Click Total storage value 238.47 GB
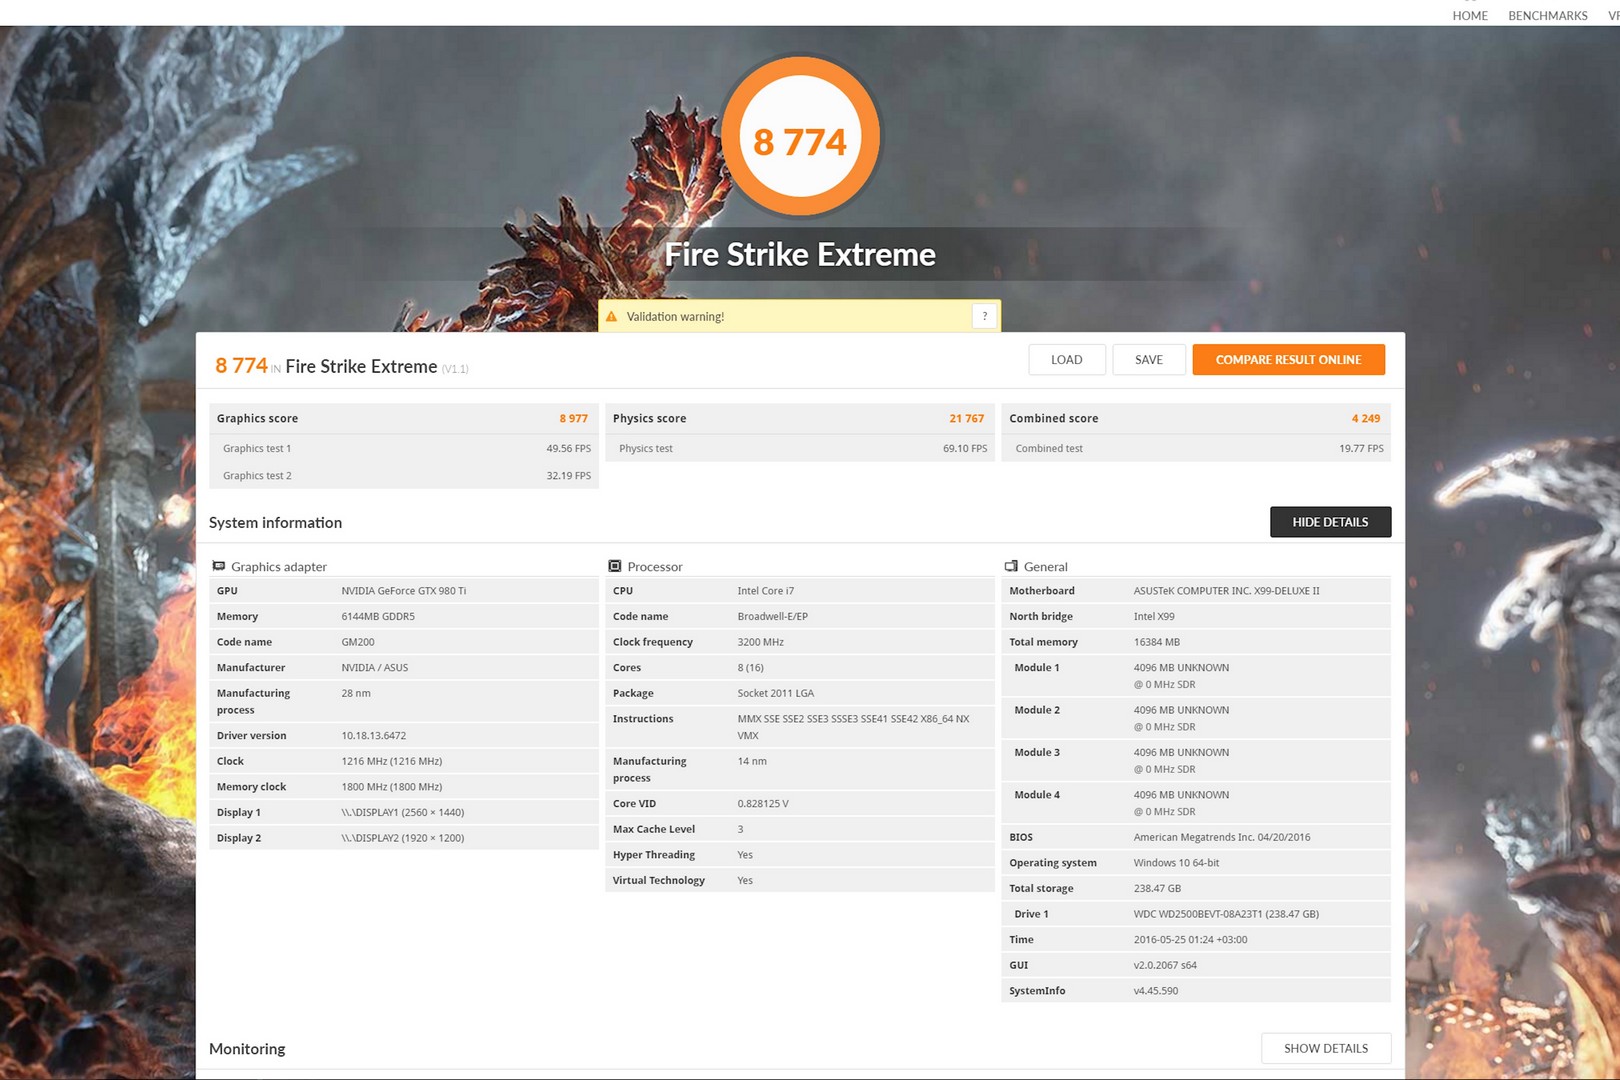1620x1080 pixels. click(1157, 889)
